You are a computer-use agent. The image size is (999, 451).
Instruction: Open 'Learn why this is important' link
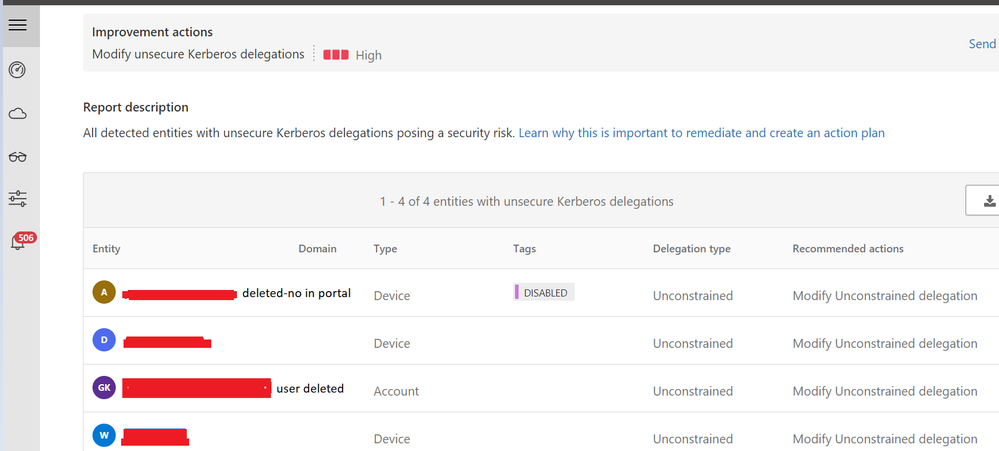coord(701,133)
